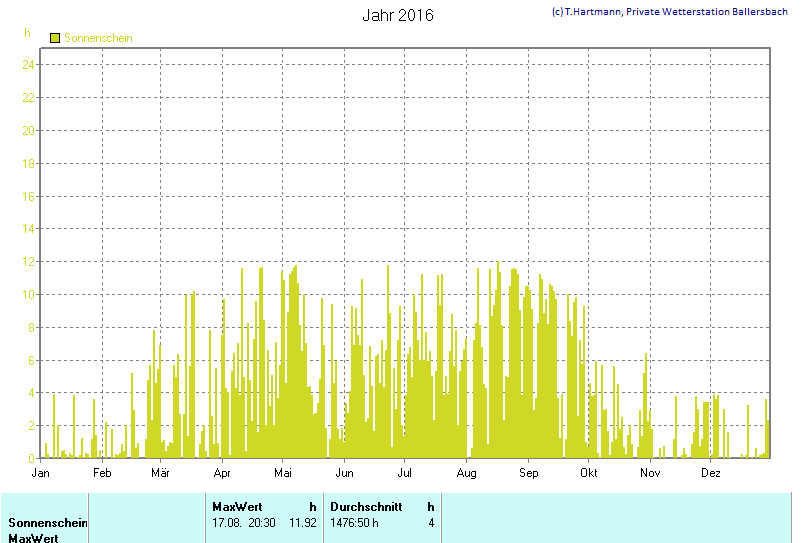This screenshot has width=802, height=543.
Task: Select the Mär month label on the axis
Action: point(160,472)
